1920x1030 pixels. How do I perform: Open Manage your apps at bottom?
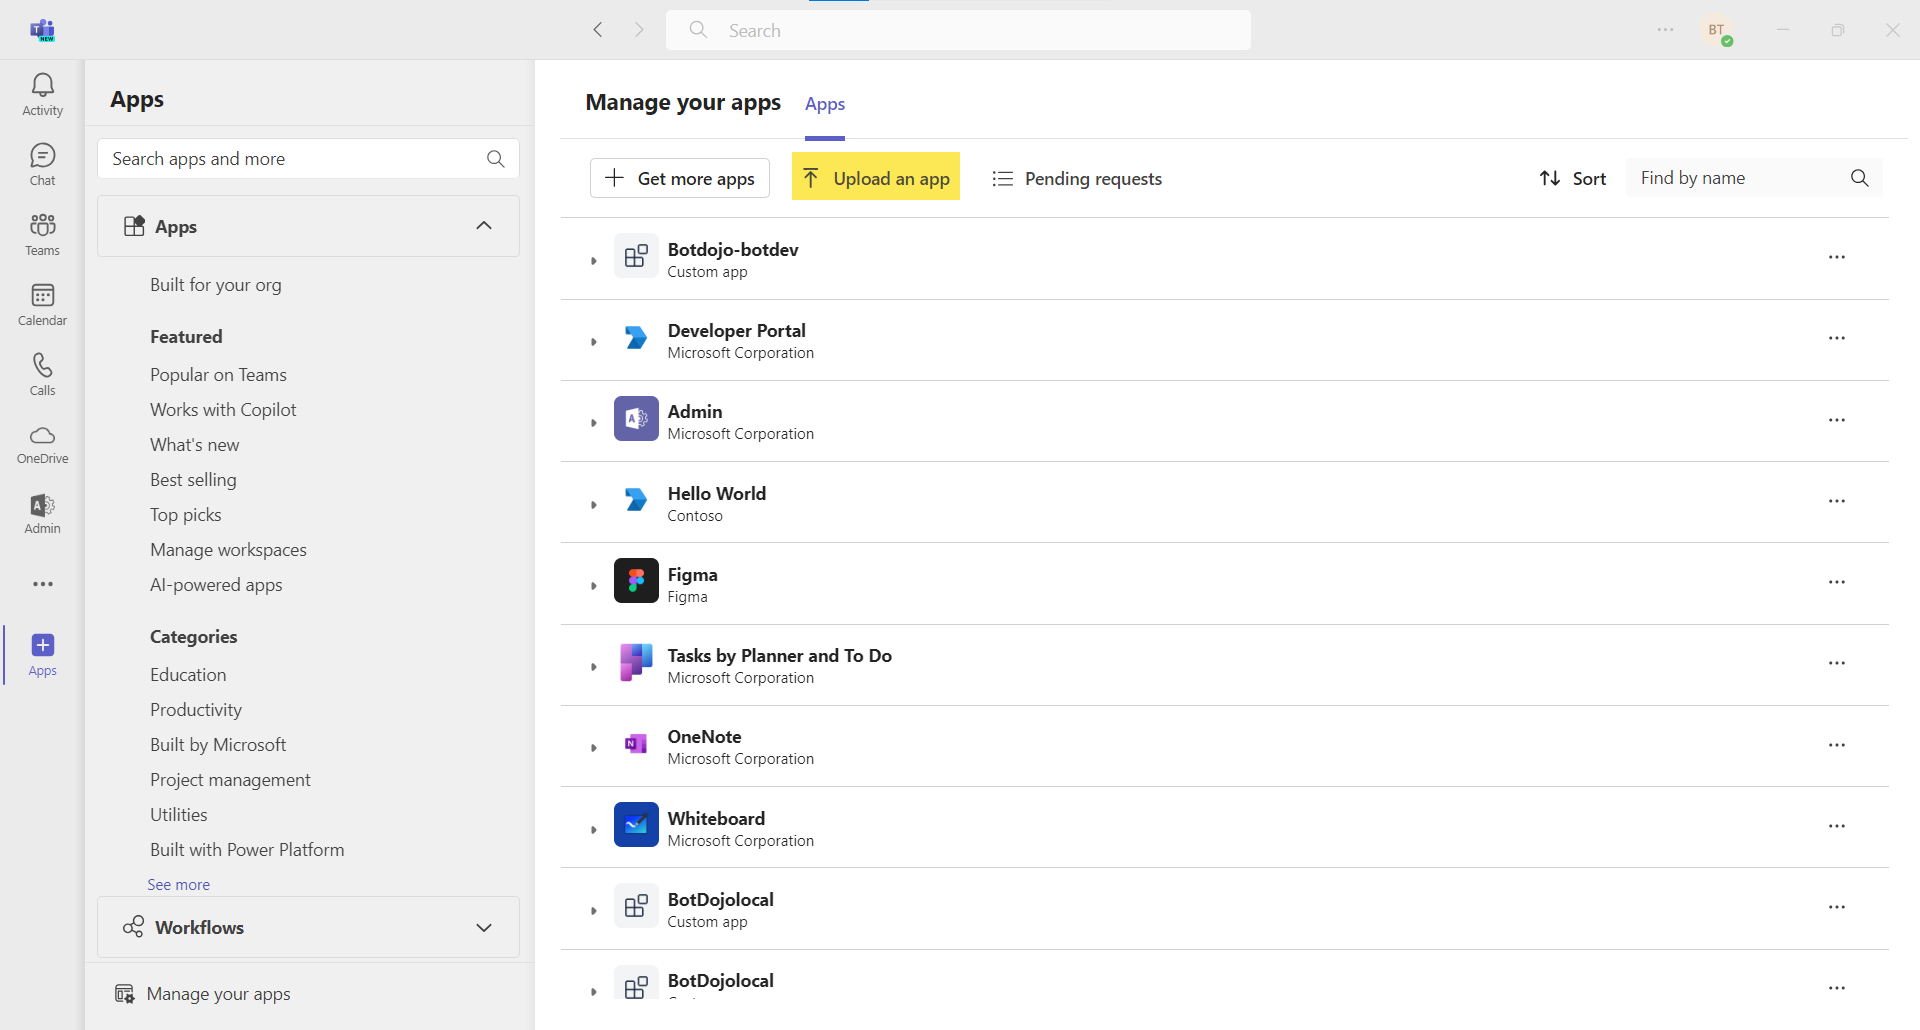[x=203, y=994]
